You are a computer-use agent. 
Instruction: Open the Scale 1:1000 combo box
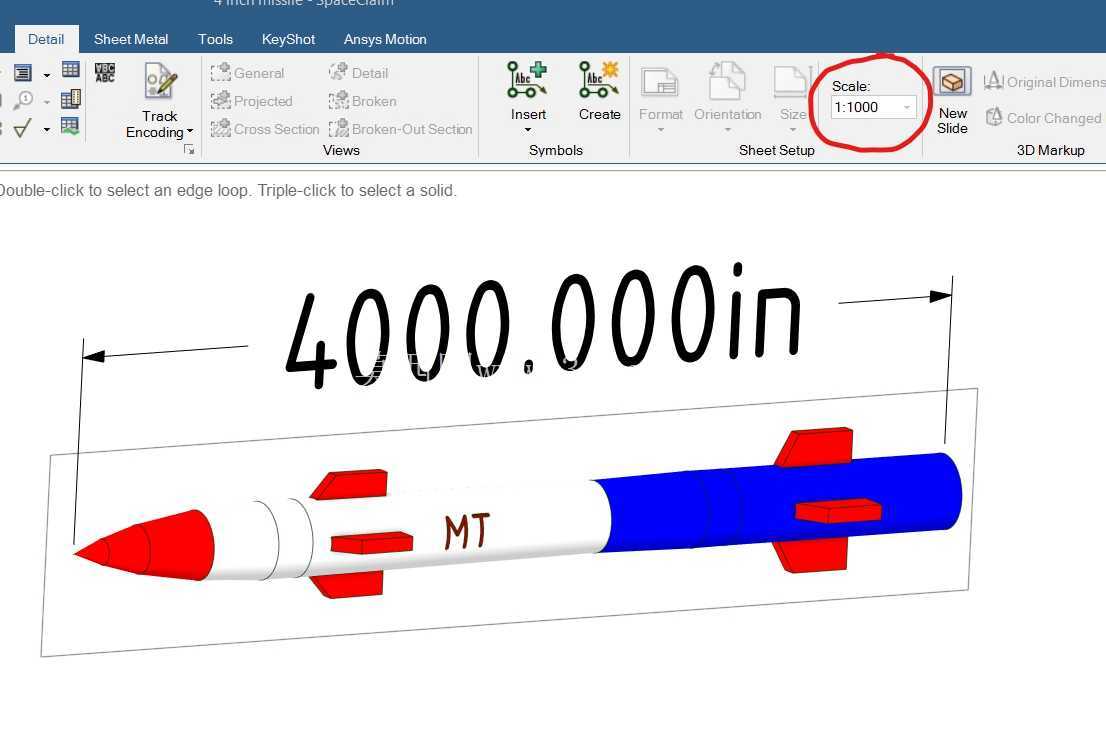873,107
